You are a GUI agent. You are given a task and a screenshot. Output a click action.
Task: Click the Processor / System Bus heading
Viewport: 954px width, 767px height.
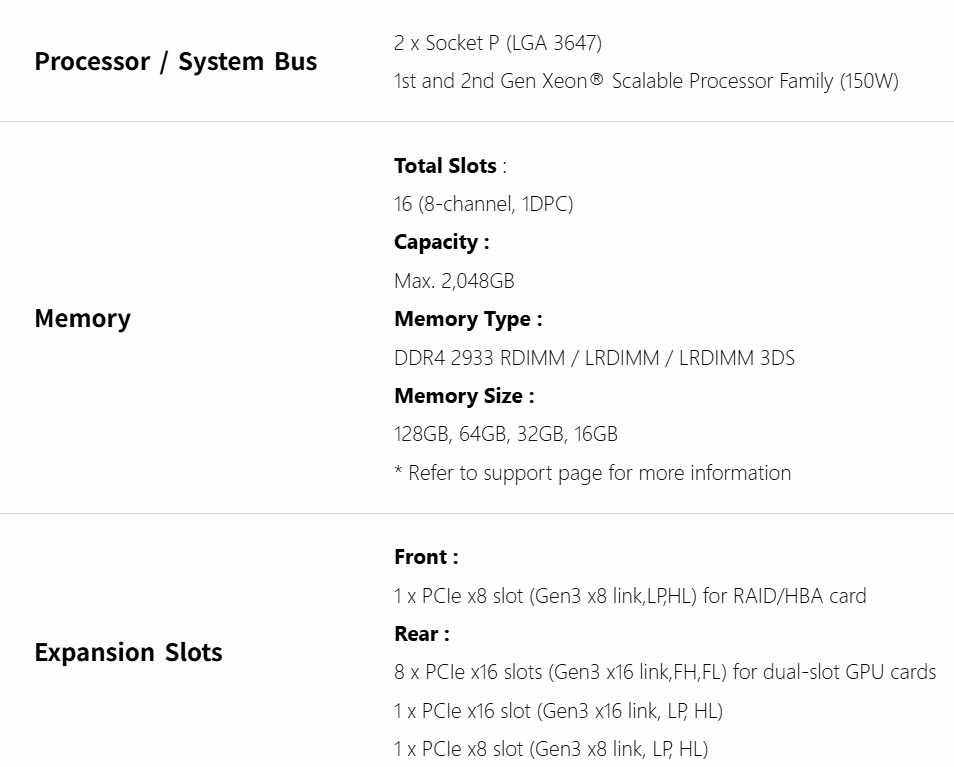pos(175,62)
